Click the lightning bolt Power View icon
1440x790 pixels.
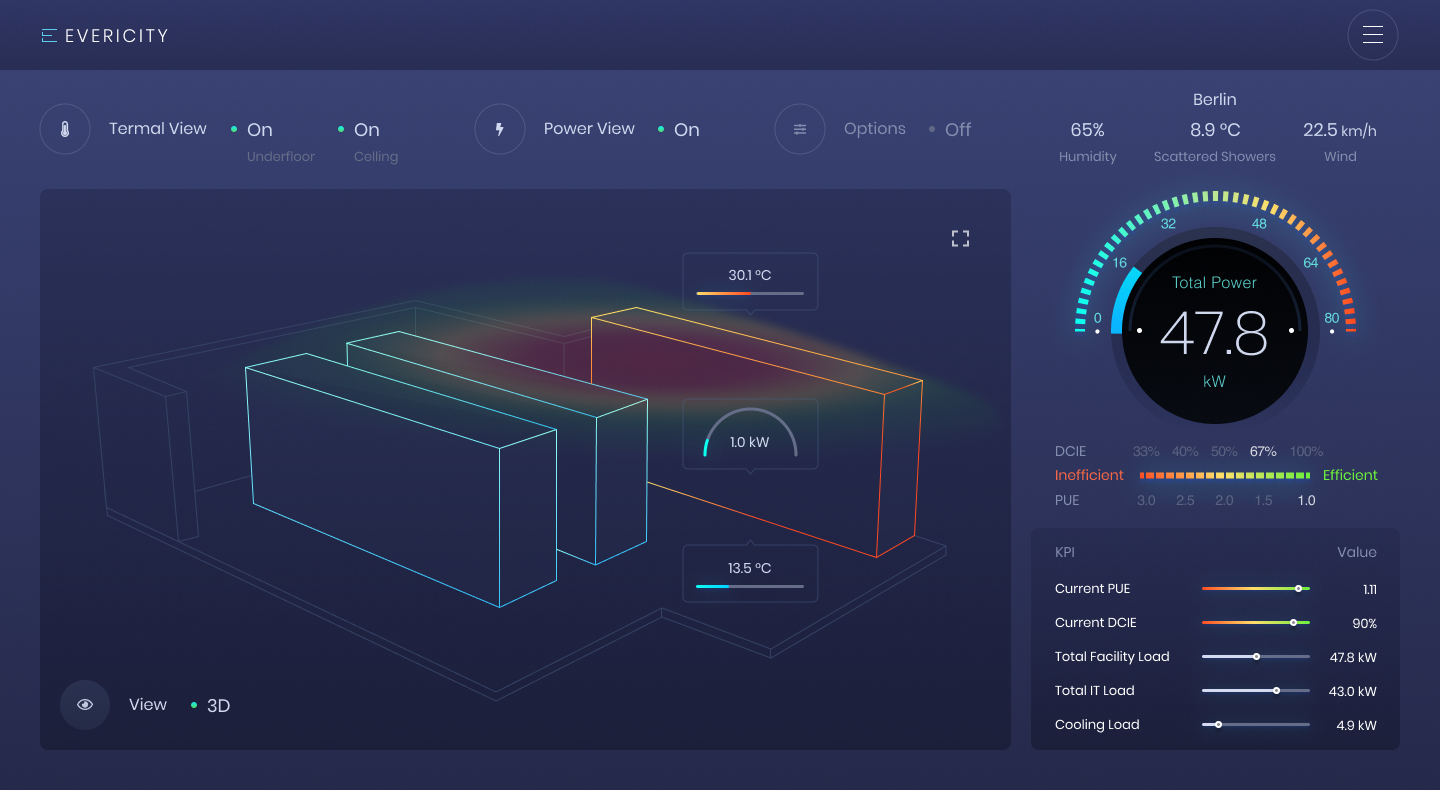click(x=500, y=130)
